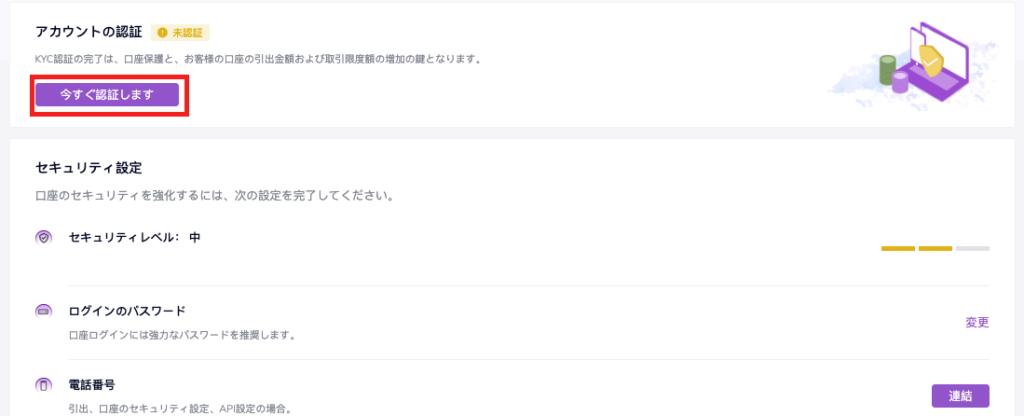Click the 今すぐ認証します button
The height and width of the screenshot is (416, 1024).
[x=107, y=95]
